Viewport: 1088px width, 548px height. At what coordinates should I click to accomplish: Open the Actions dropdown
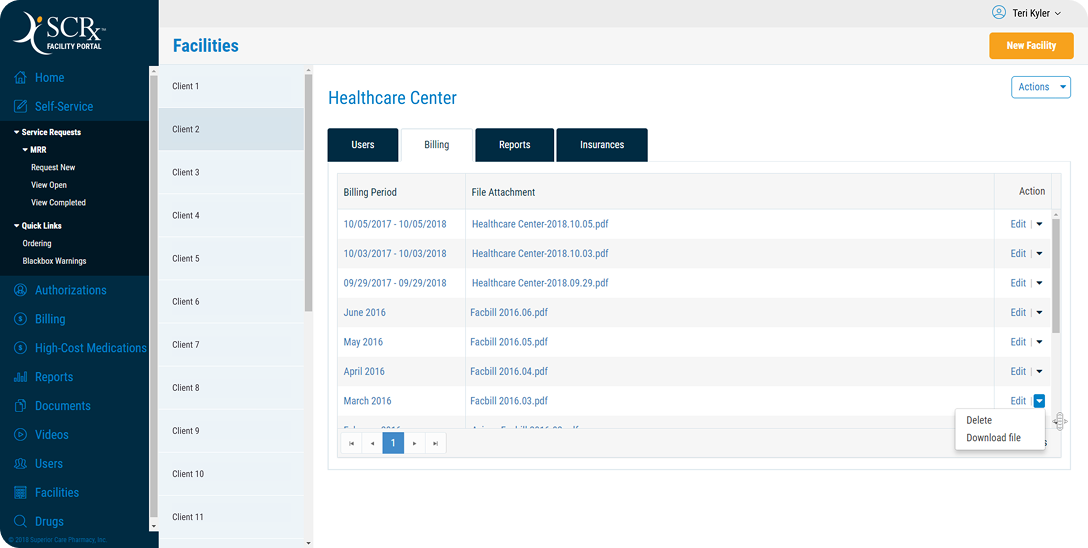[x=1041, y=87]
